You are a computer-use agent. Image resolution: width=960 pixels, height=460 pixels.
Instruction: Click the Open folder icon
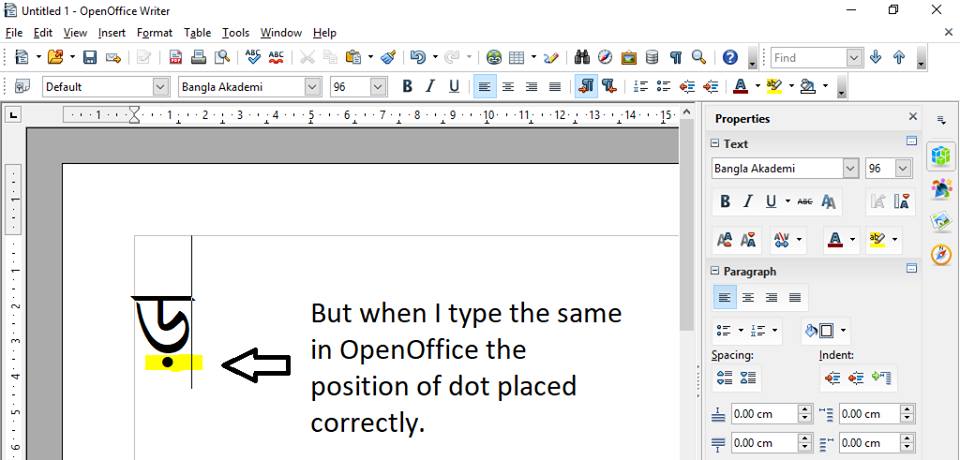[56, 58]
